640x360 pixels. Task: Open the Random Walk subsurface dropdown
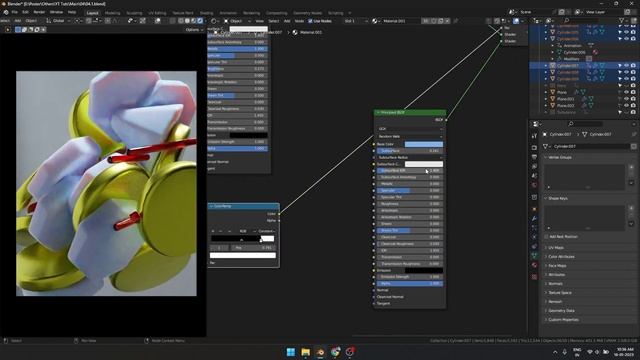(410, 136)
